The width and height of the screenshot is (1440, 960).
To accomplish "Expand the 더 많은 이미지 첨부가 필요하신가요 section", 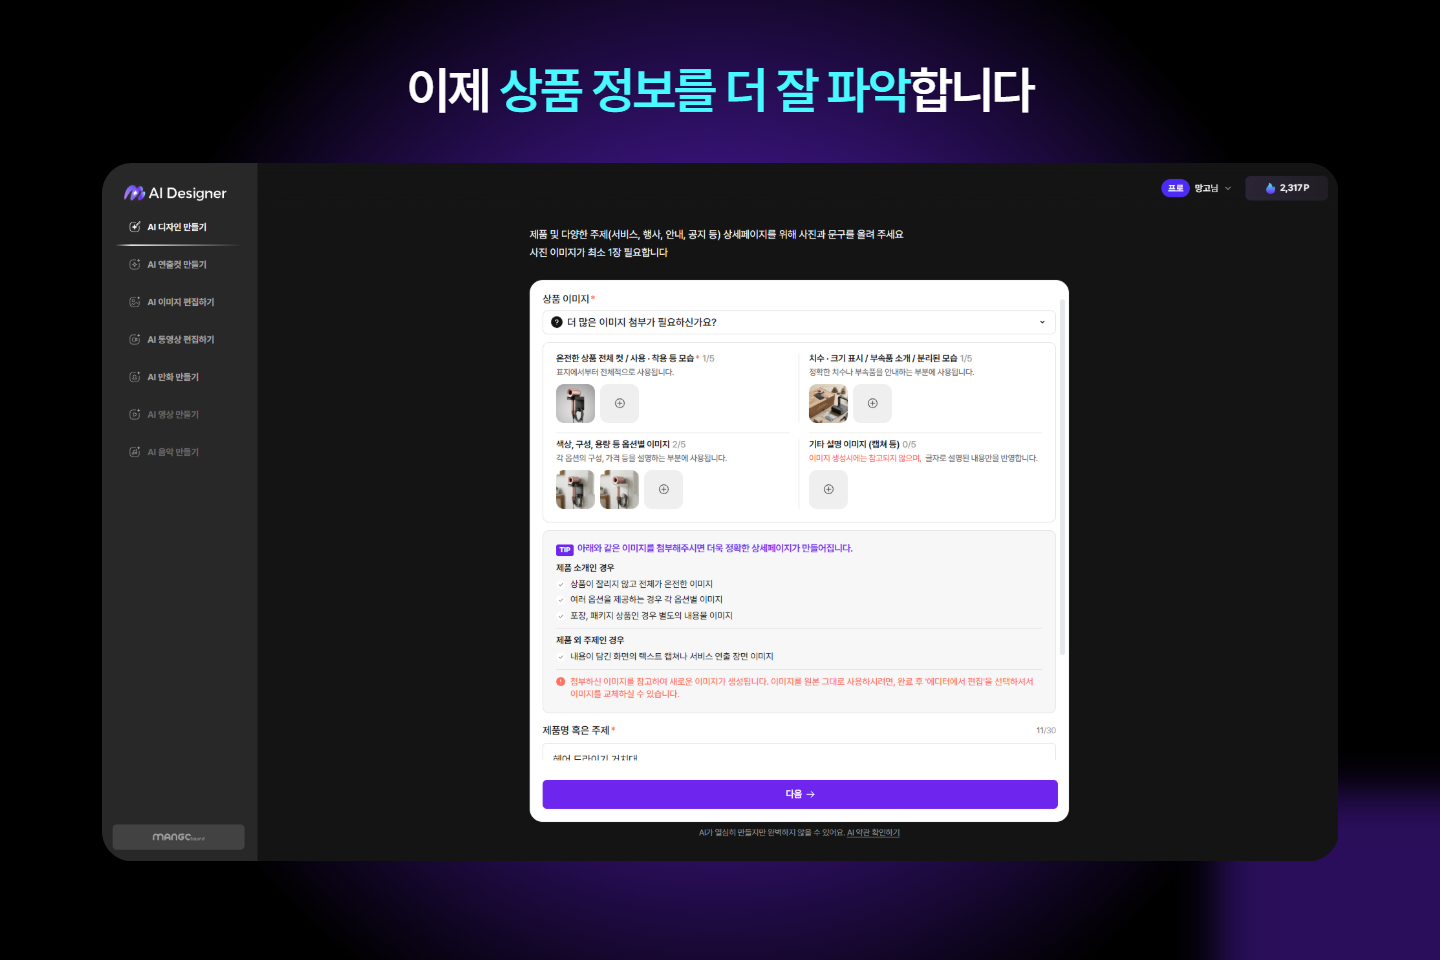I will [x=799, y=322].
